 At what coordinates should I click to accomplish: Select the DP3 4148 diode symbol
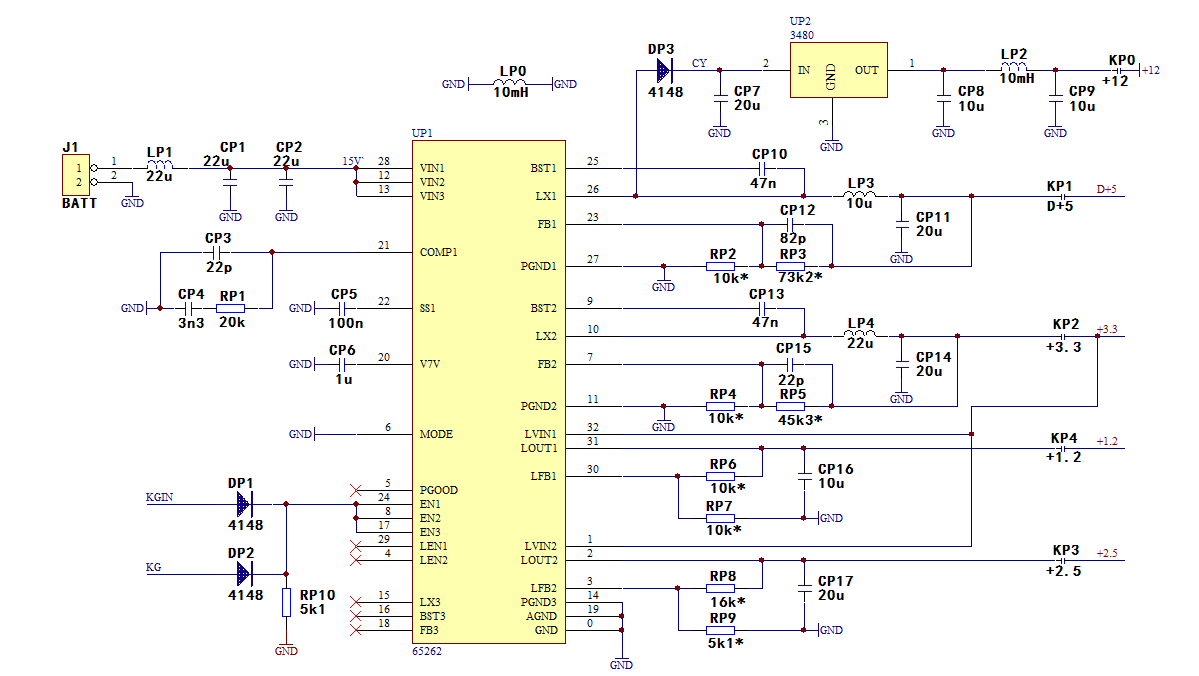(664, 71)
